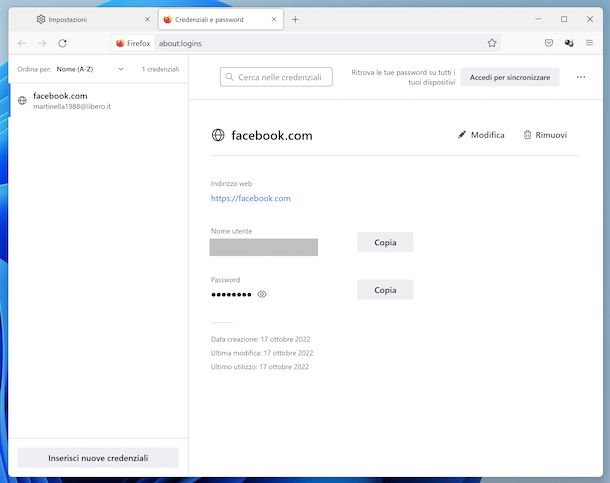Image resolution: width=610 pixels, height=483 pixels.
Task: Click the hidden password dots field
Action: point(231,295)
